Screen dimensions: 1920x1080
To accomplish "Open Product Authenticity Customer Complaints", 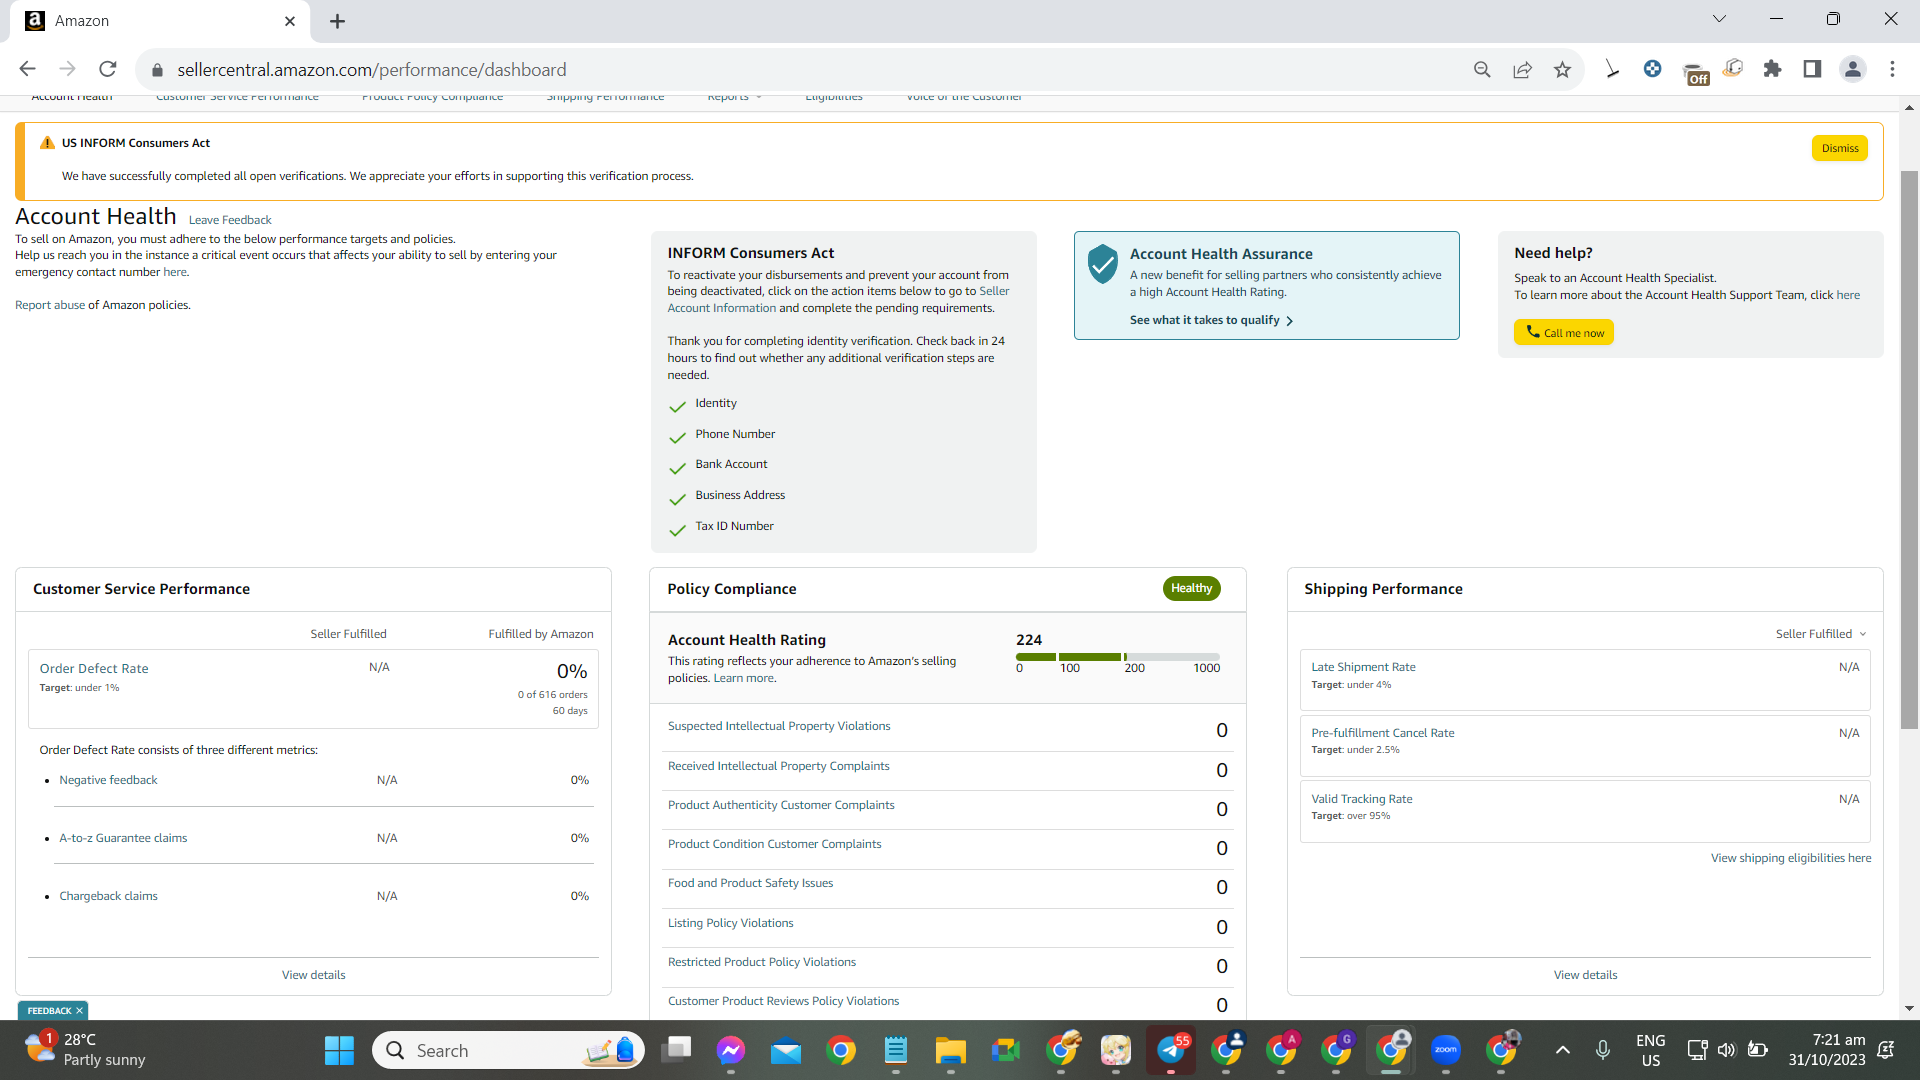I will pos(781,805).
